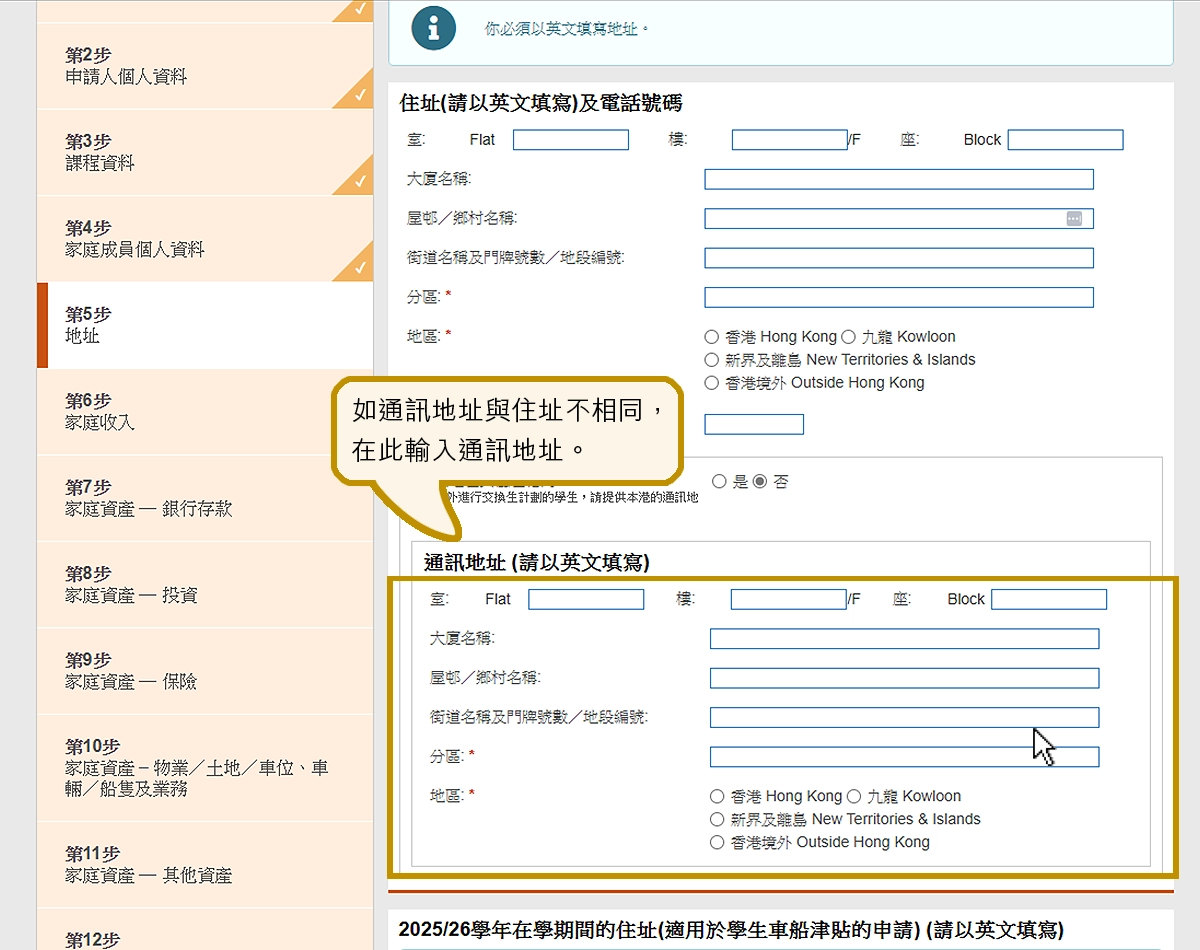Select the 是 (Yes) radio option
The width and height of the screenshot is (1200, 950).
point(719,482)
